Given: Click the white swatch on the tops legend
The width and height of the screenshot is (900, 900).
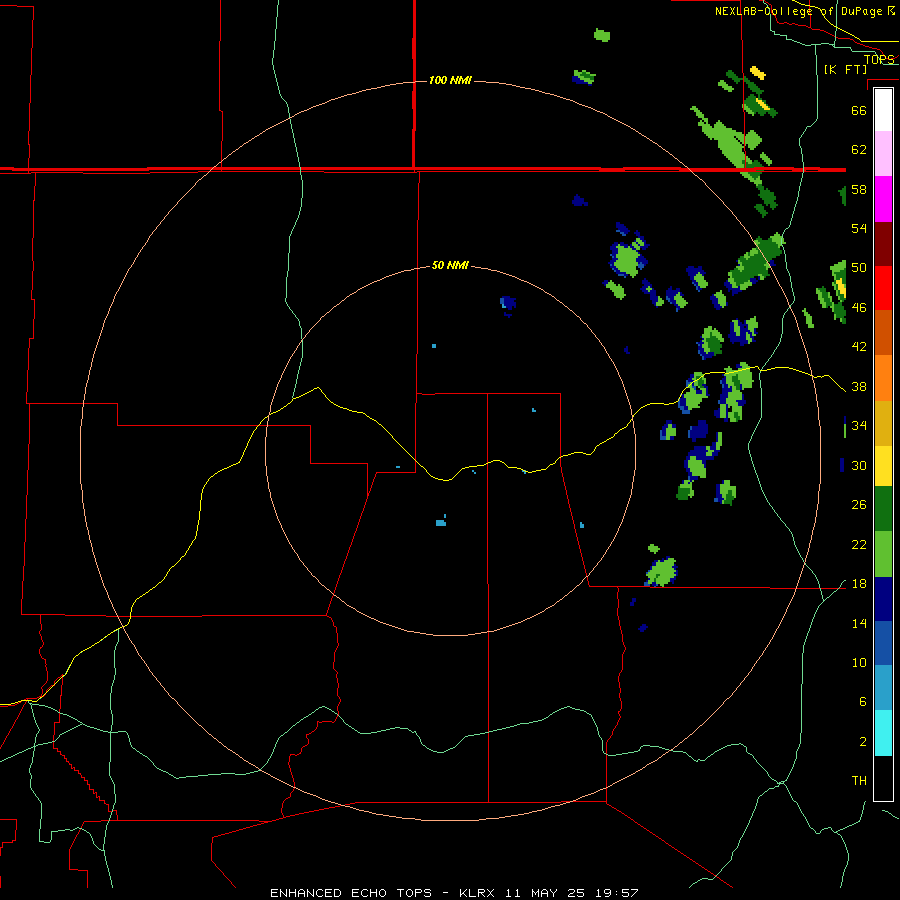Looking at the screenshot, I should (x=883, y=110).
